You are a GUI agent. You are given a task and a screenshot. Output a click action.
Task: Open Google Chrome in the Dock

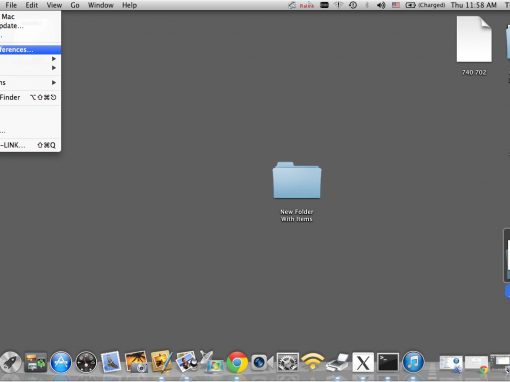tap(237, 362)
